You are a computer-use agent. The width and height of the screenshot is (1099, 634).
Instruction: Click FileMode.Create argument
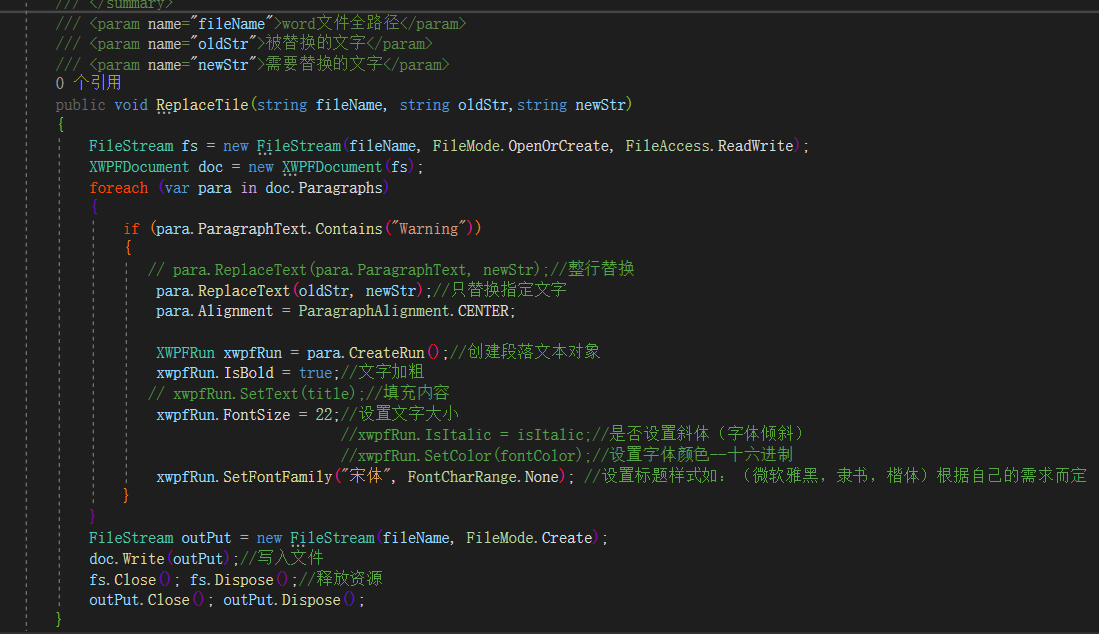[529, 538]
